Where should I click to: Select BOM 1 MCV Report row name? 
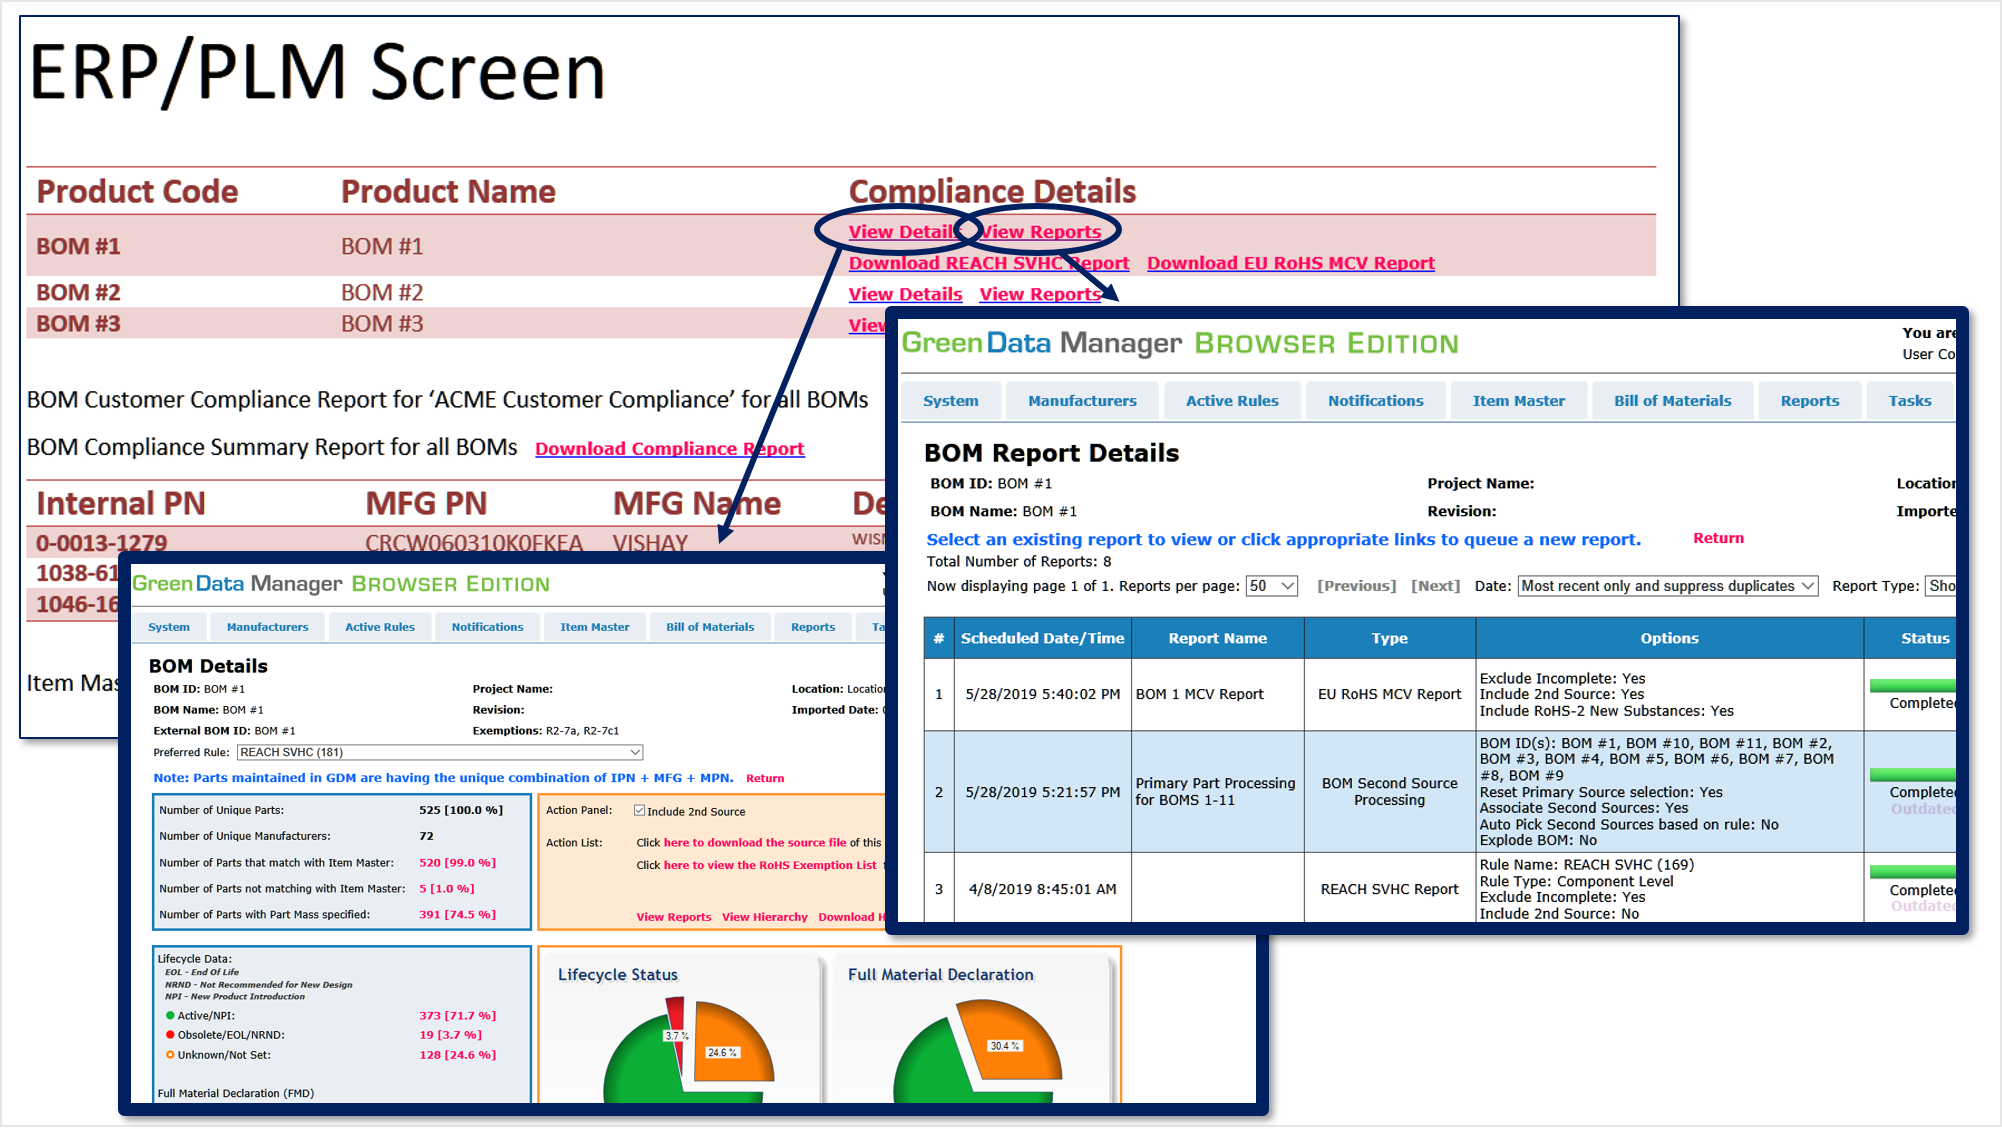(1200, 694)
